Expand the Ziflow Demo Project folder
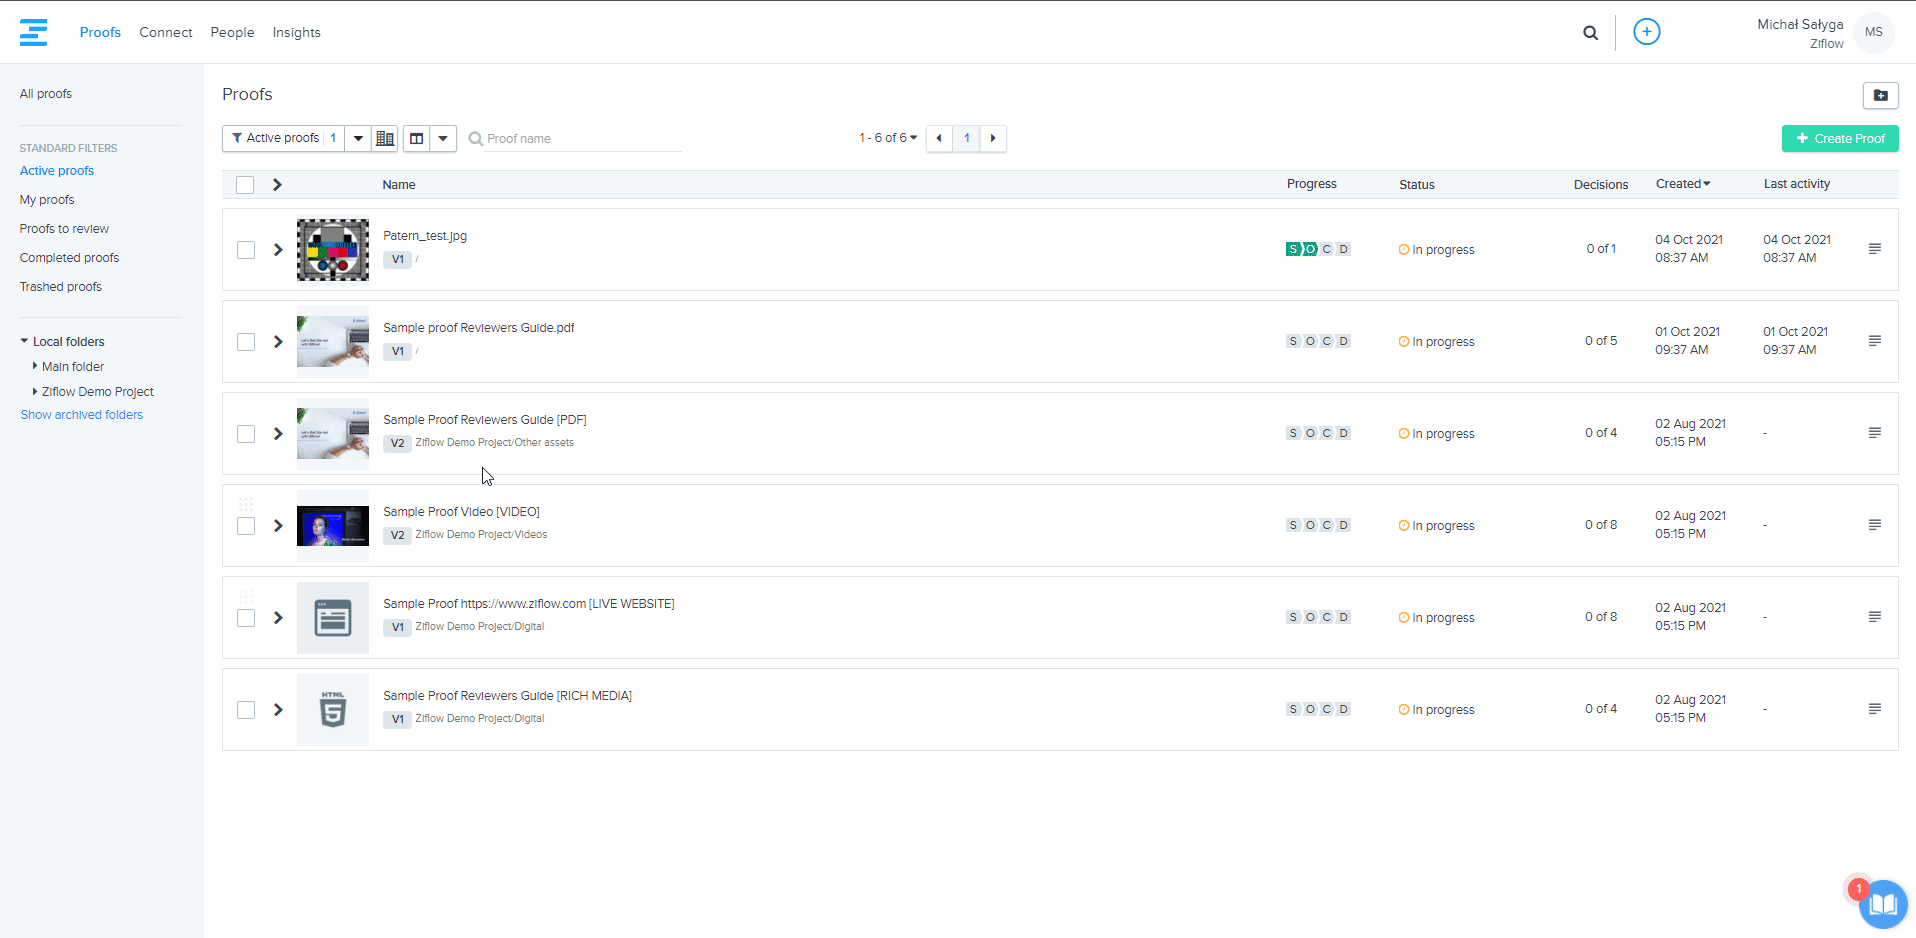Screen dimensions: 1916x938 (x=35, y=392)
